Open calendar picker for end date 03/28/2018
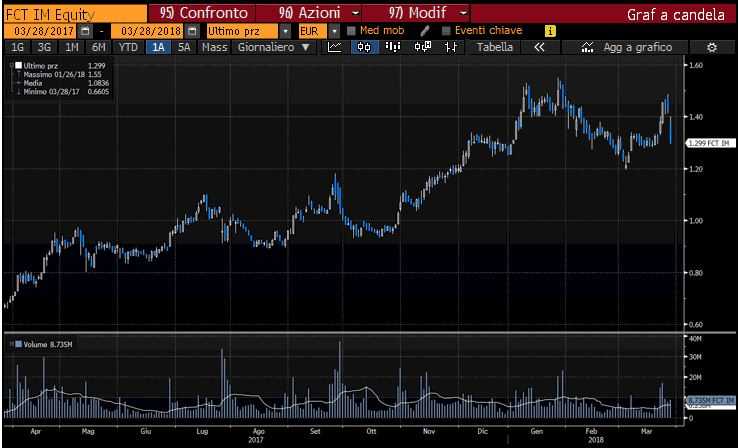The width and height of the screenshot is (740, 448). 191,31
